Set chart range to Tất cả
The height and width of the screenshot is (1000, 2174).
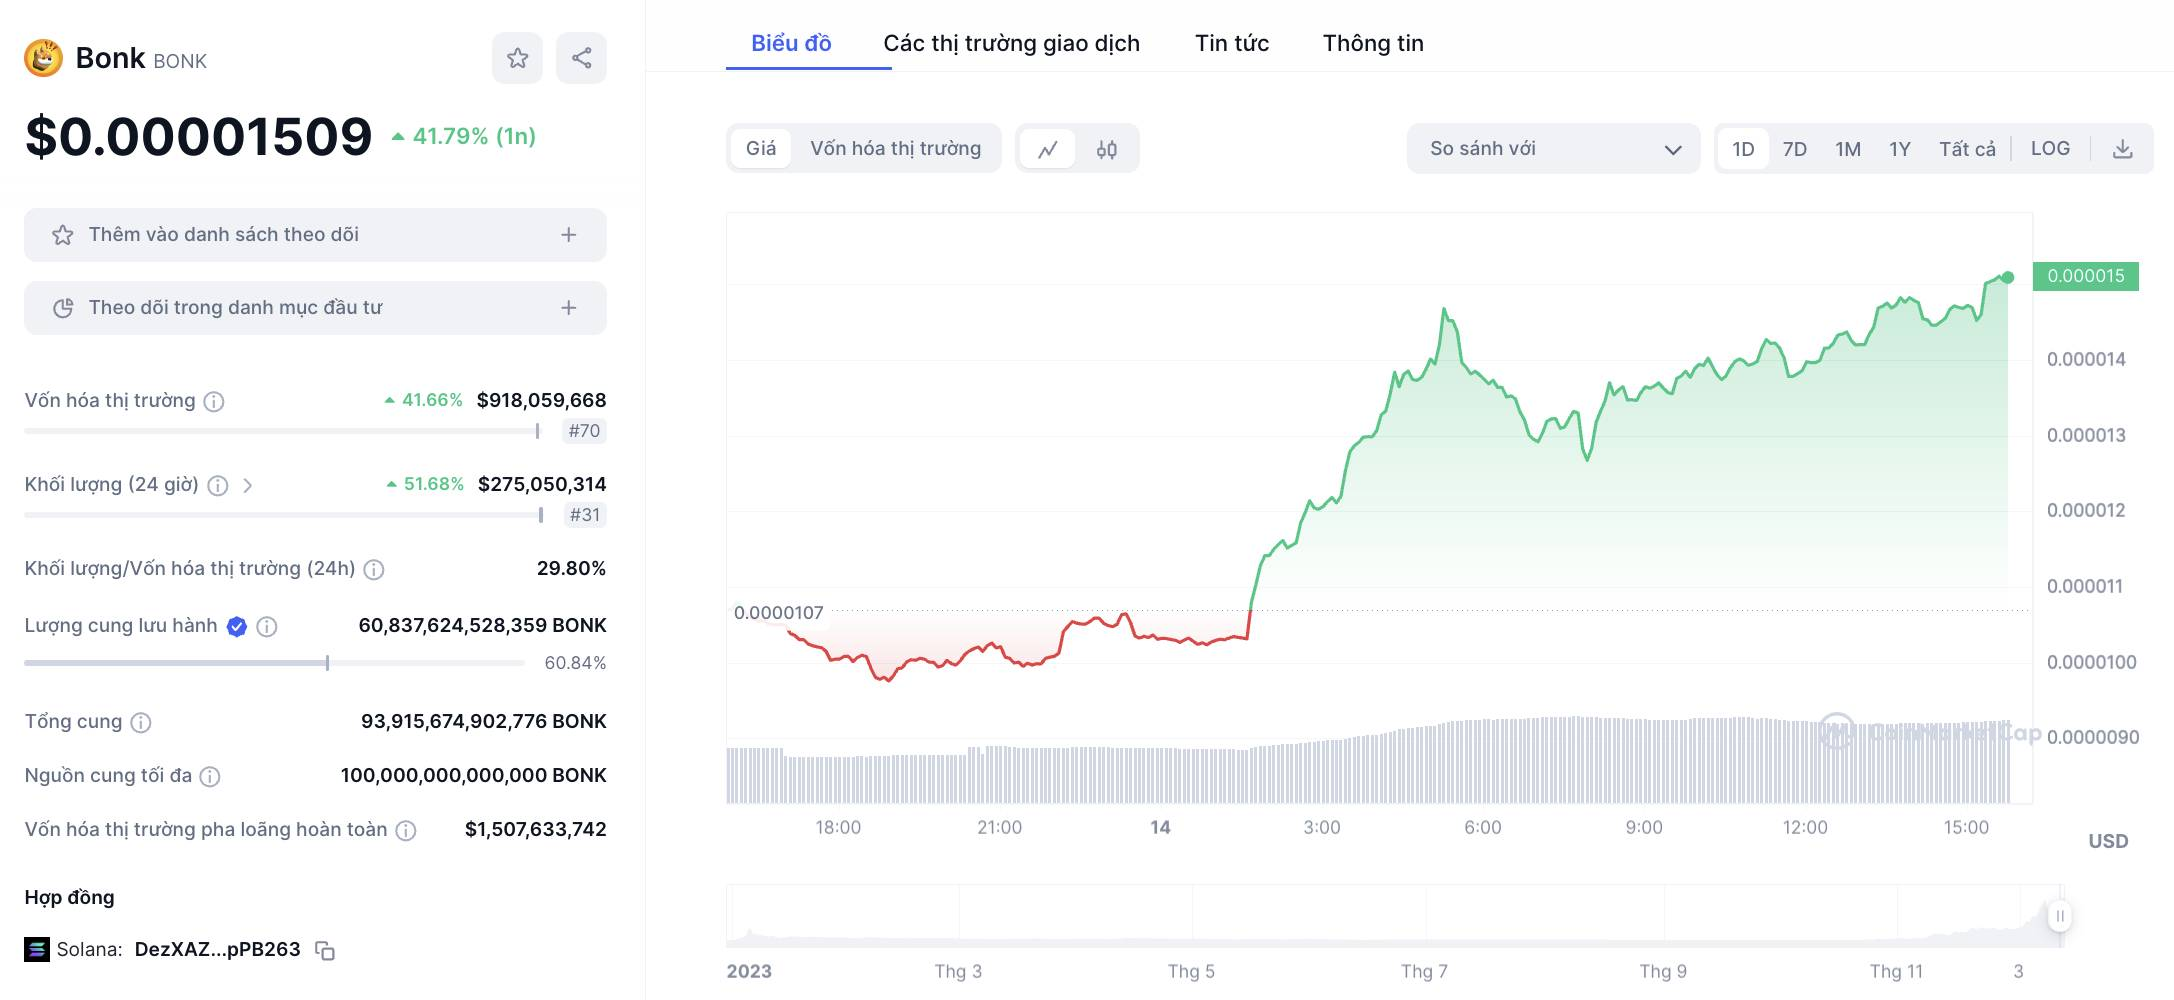click(1967, 149)
